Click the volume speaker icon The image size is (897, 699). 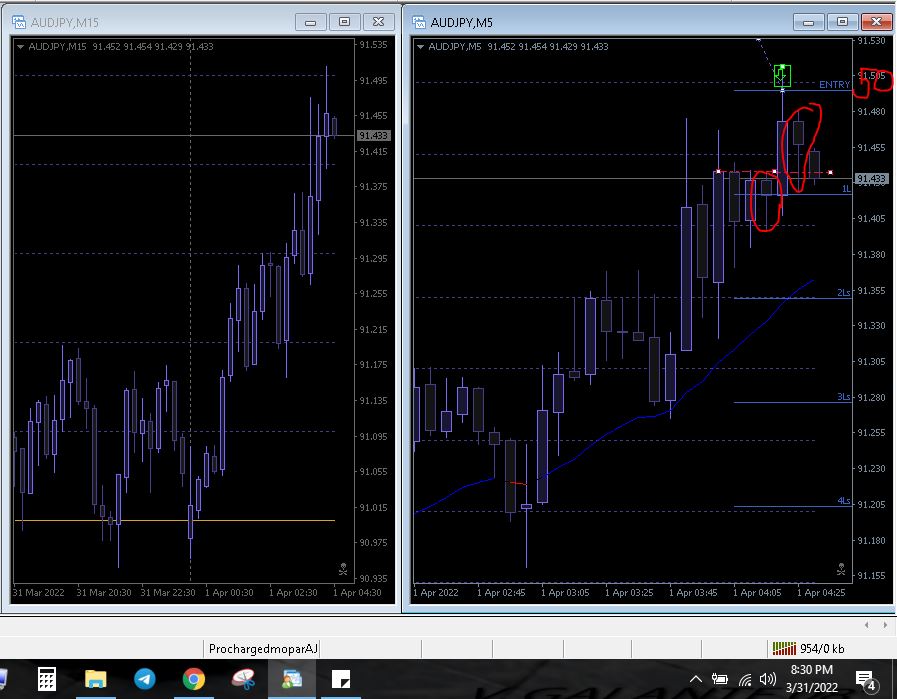point(767,679)
